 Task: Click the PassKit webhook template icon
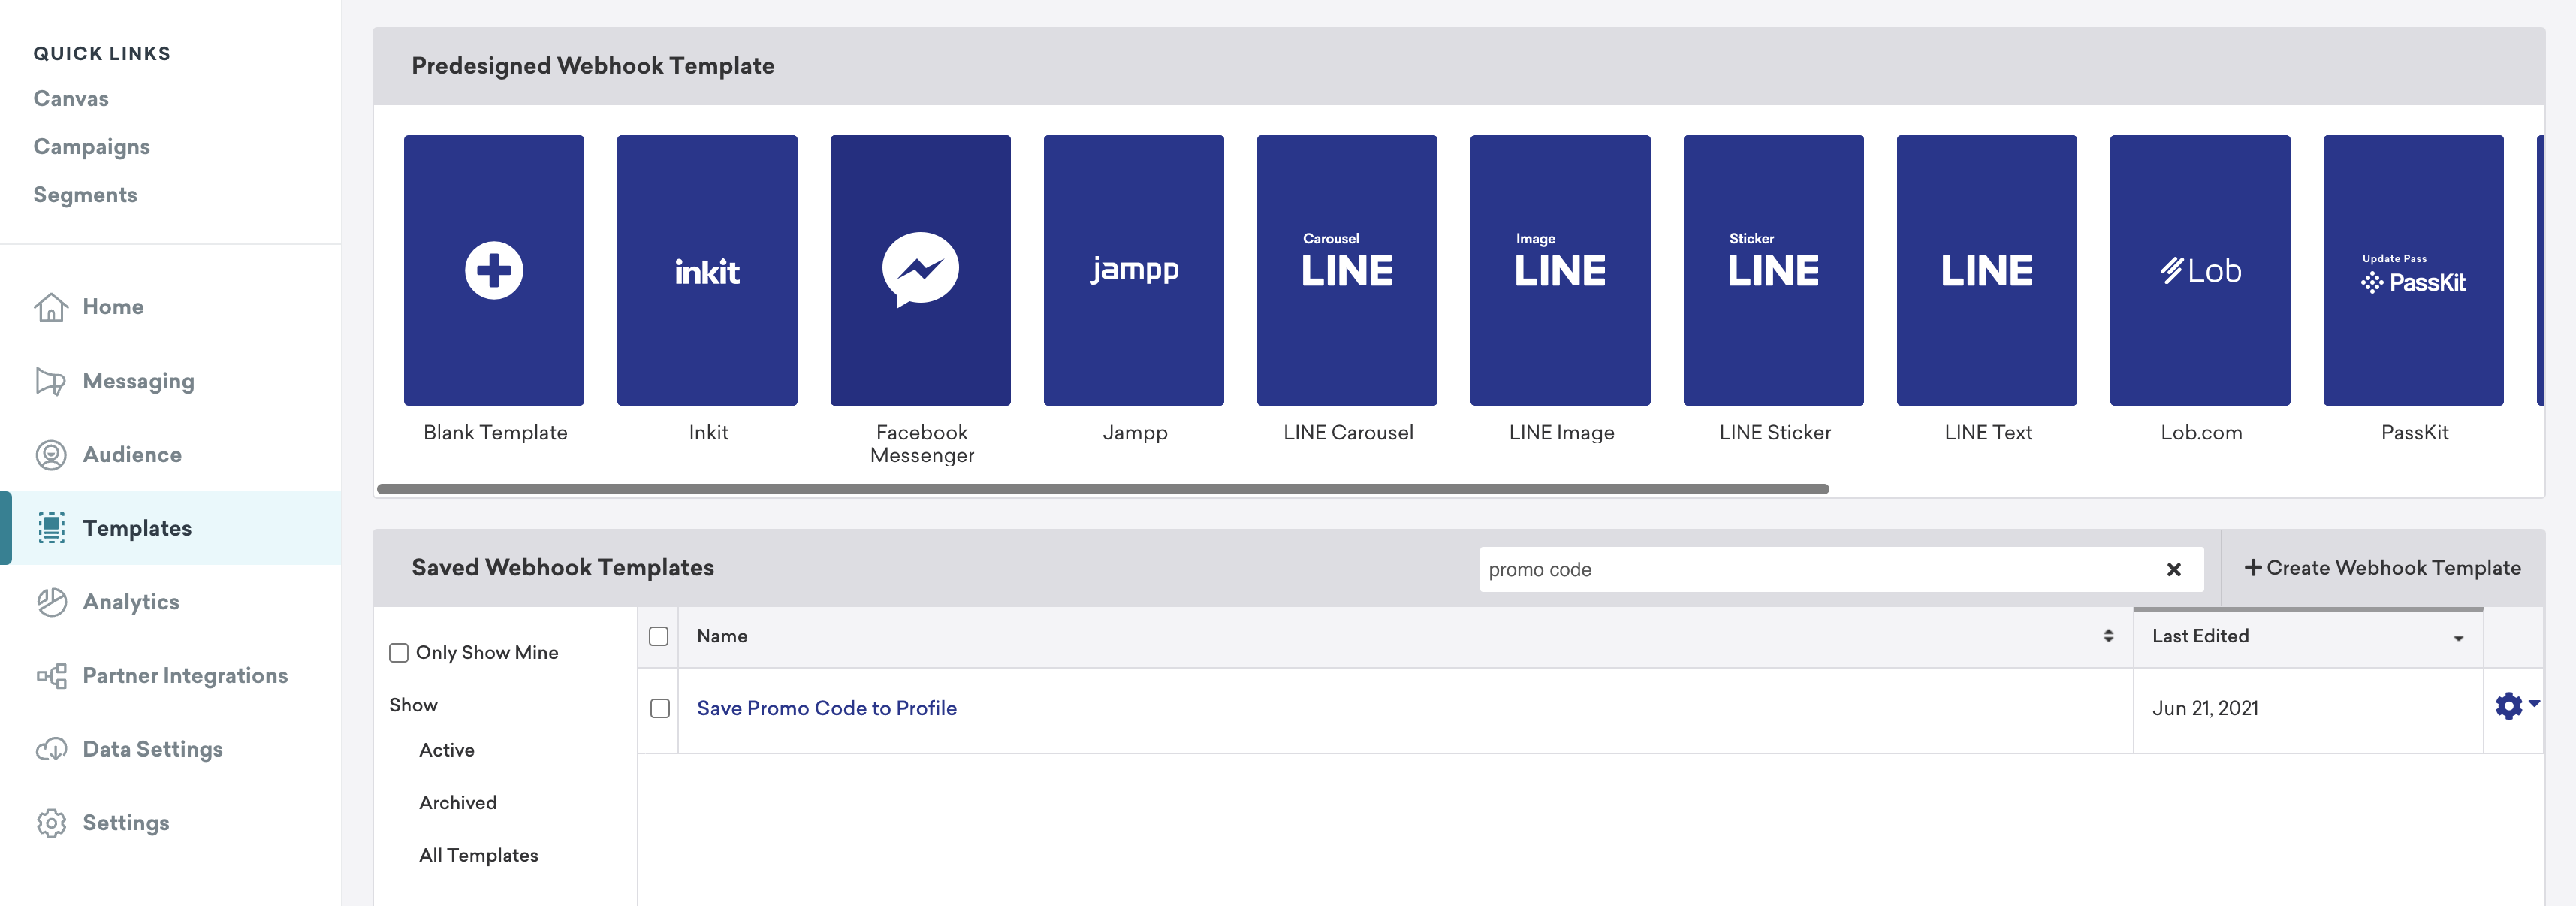pyautogui.click(x=2413, y=270)
